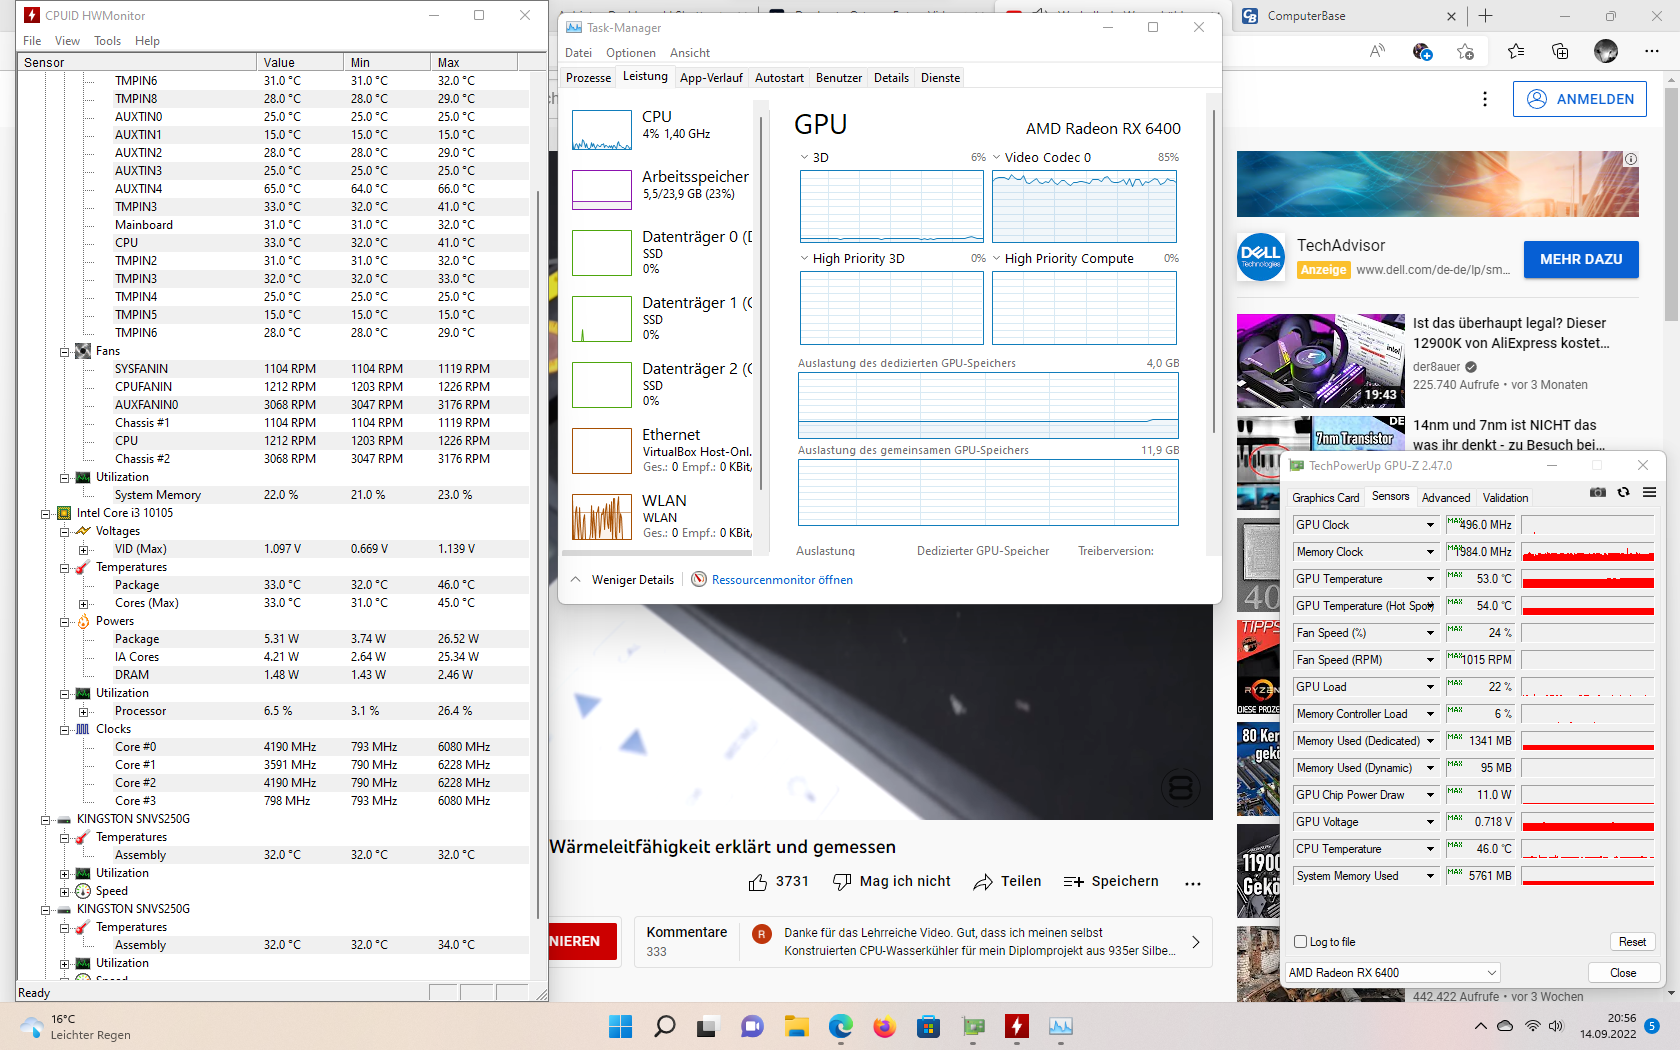This screenshot has width=1680, height=1050.
Task: Click the Reset button in GPU-Z
Action: click(1632, 942)
